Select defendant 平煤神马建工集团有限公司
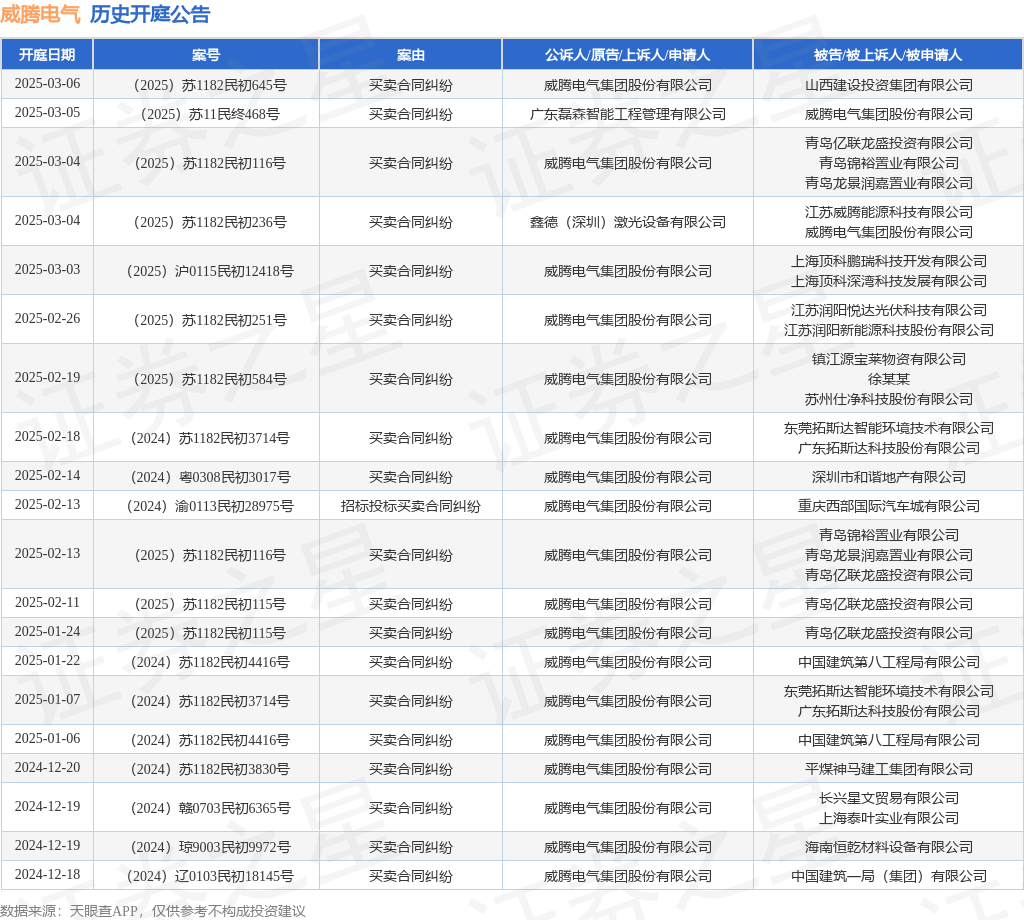This screenshot has height=920, width=1024. pyautogui.click(x=889, y=769)
